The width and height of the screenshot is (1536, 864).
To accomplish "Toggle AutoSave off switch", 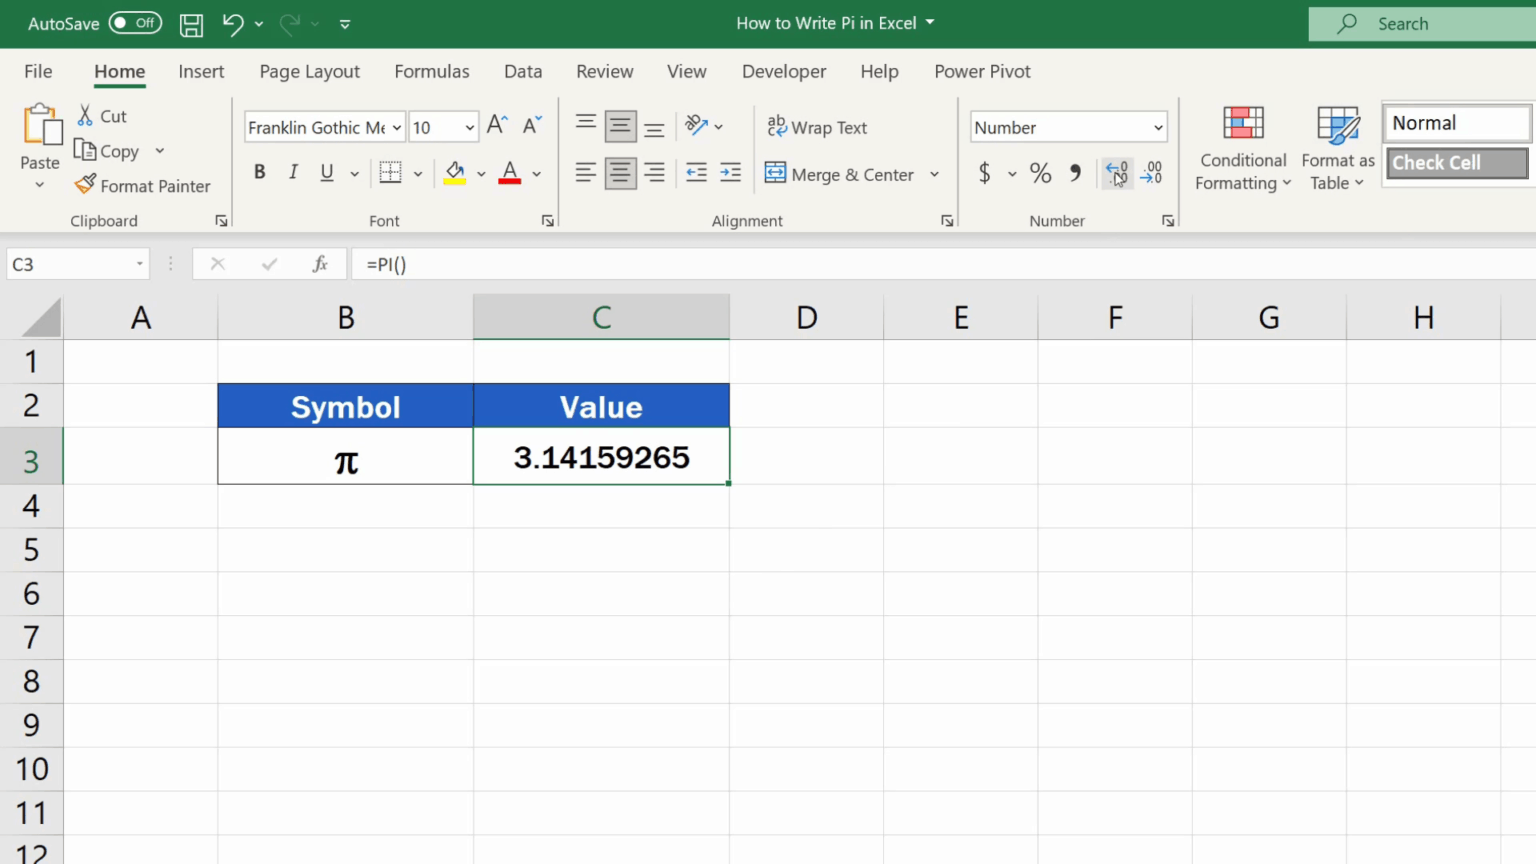I will pos(135,23).
